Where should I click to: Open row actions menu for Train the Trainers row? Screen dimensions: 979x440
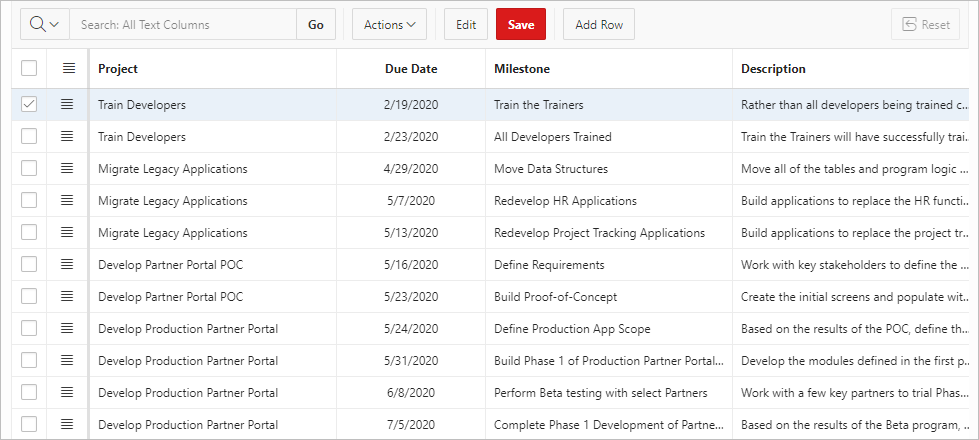click(67, 104)
